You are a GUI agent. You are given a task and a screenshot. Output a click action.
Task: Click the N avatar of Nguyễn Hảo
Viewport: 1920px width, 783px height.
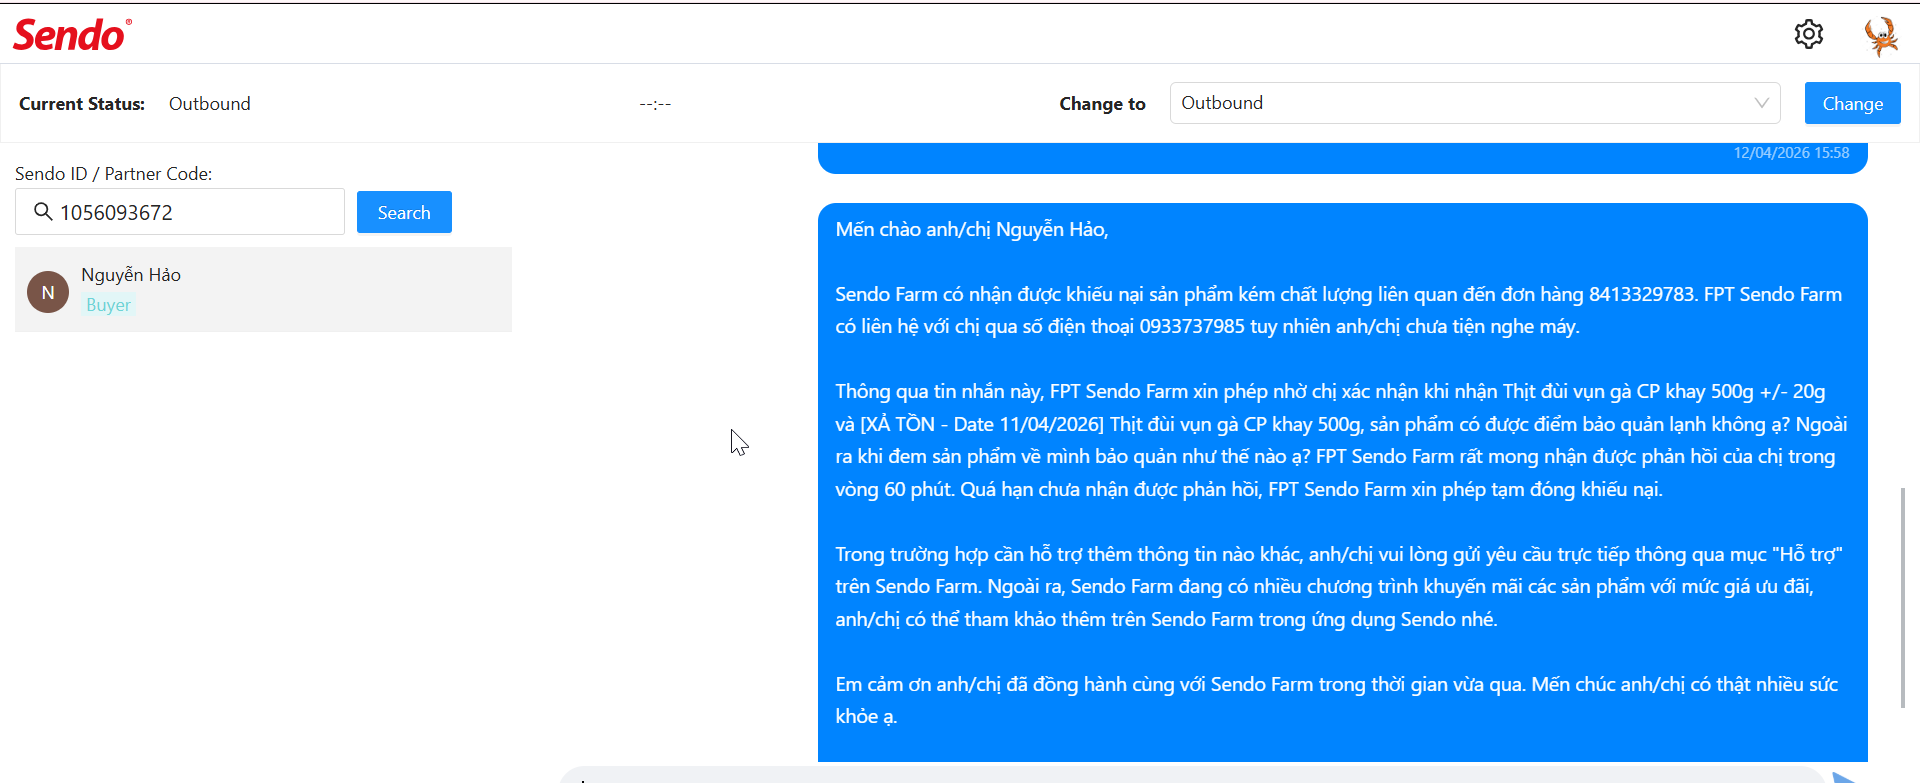click(x=48, y=292)
